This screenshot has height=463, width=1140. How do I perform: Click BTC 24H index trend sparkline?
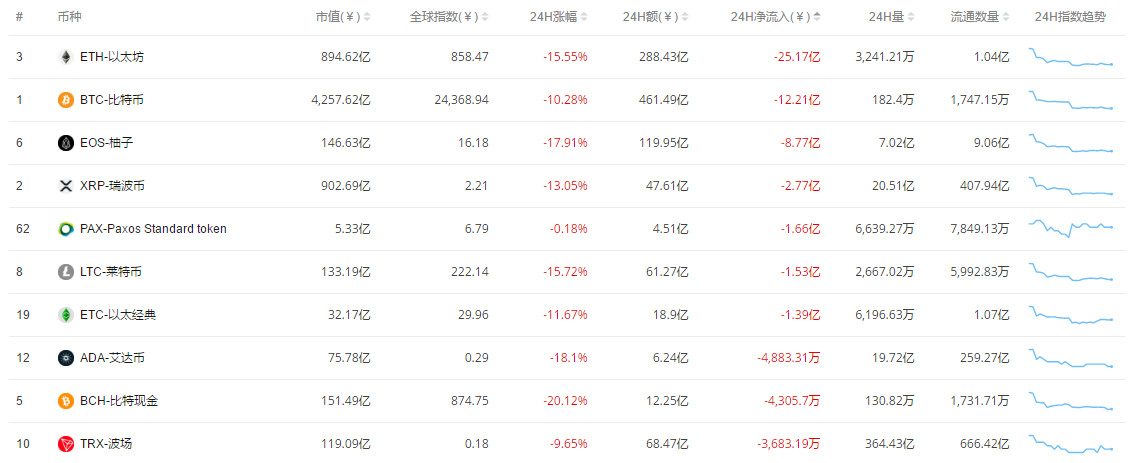coord(1071,100)
